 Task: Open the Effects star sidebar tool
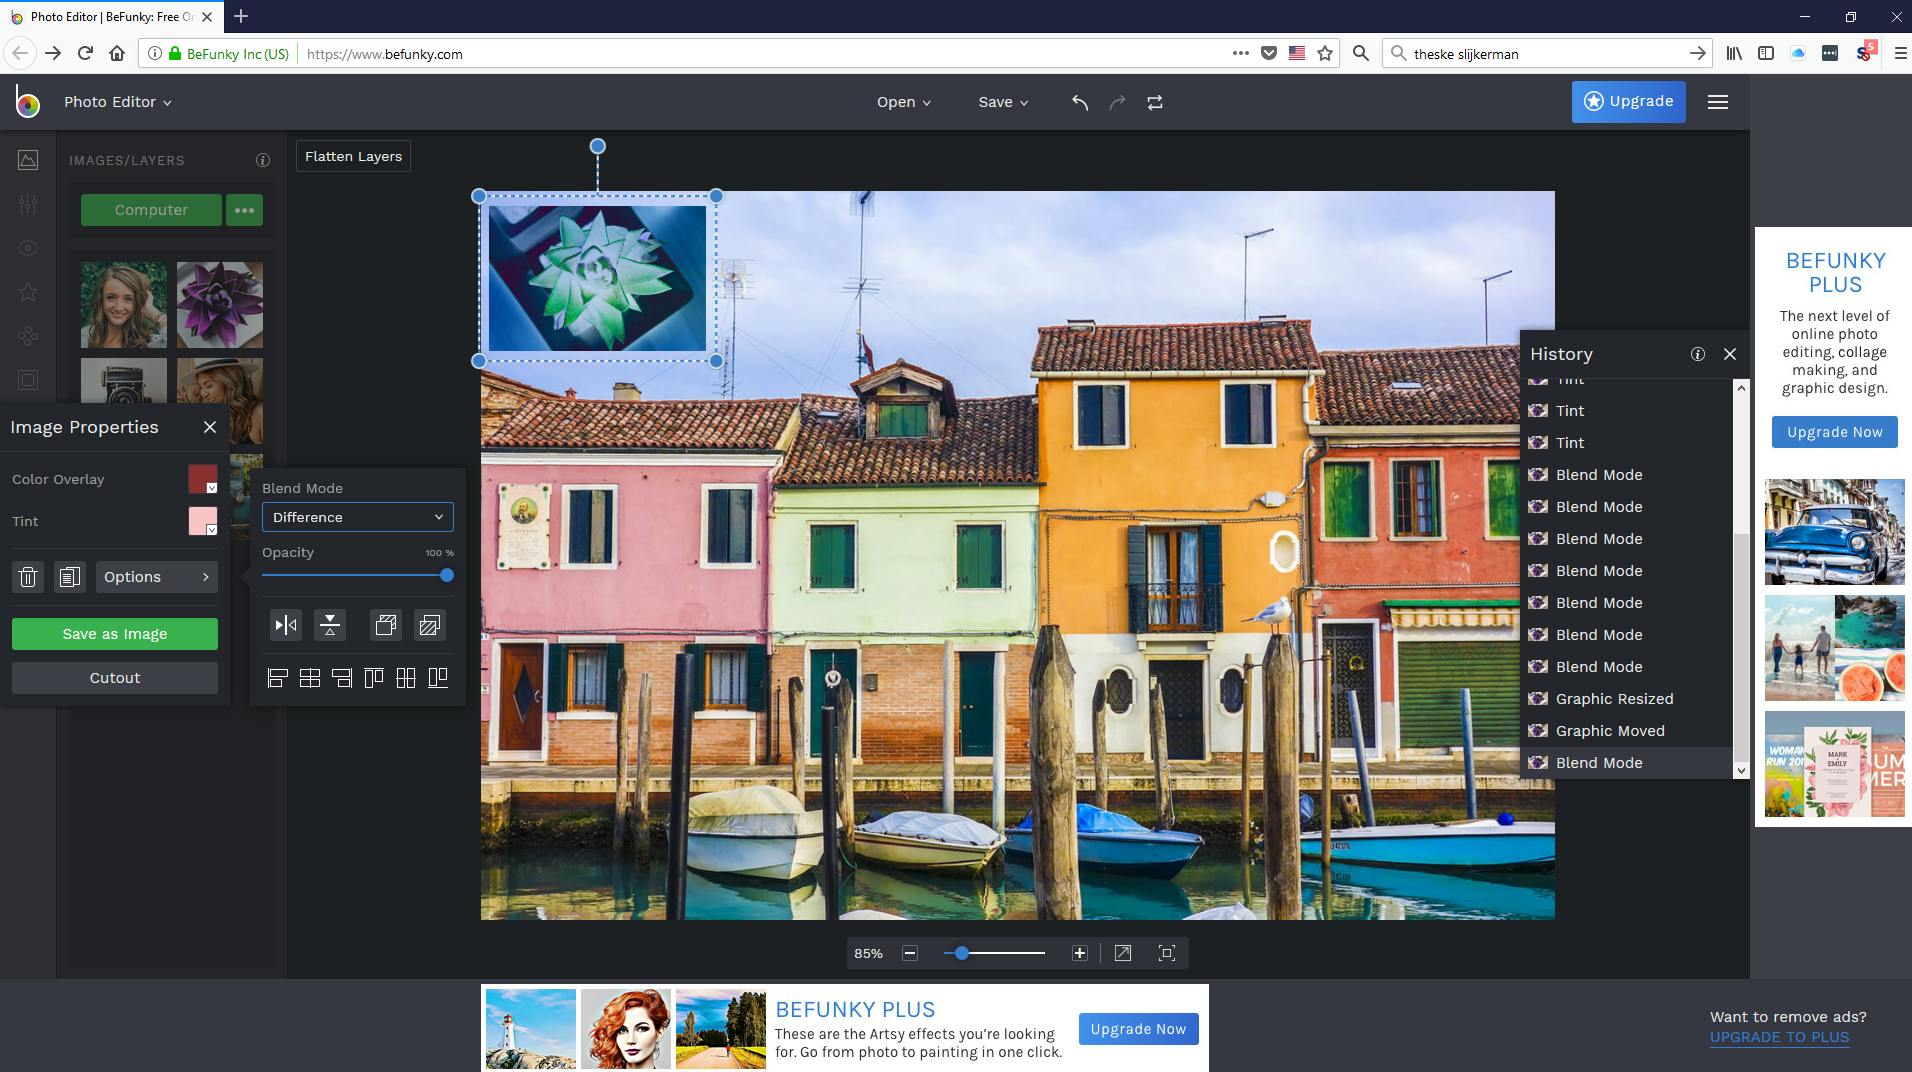point(28,292)
